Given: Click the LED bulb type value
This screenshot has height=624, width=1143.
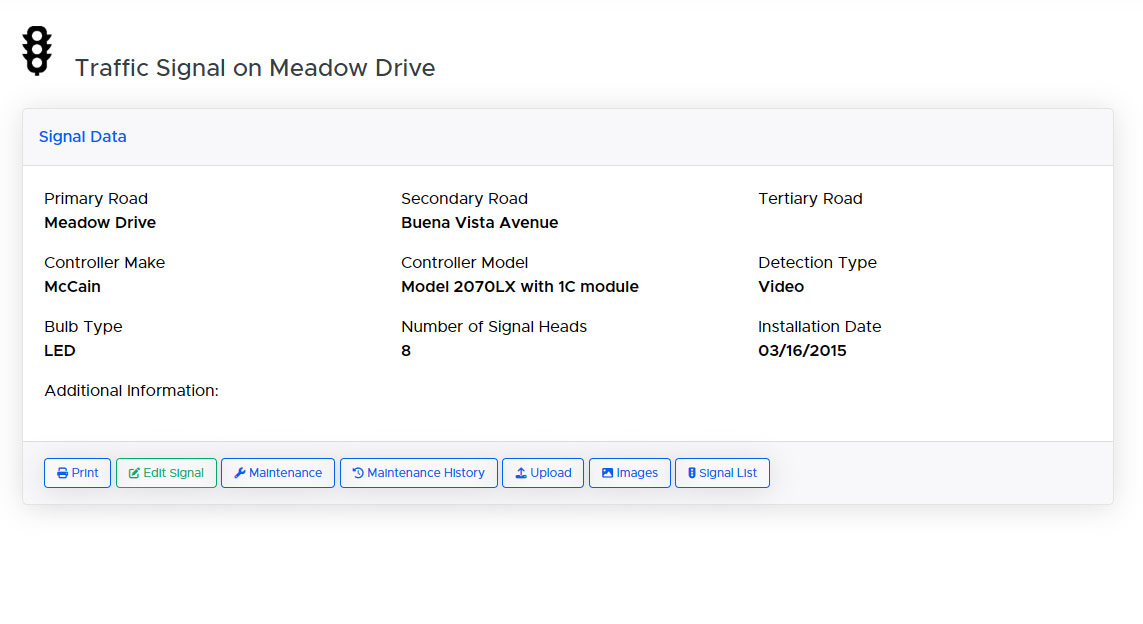Looking at the screenshot, I should click(60, 351).
